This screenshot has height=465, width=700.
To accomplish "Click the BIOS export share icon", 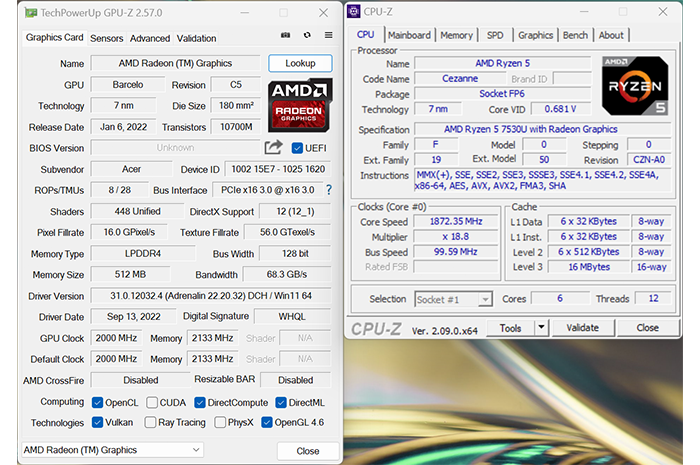I will 273,147.
